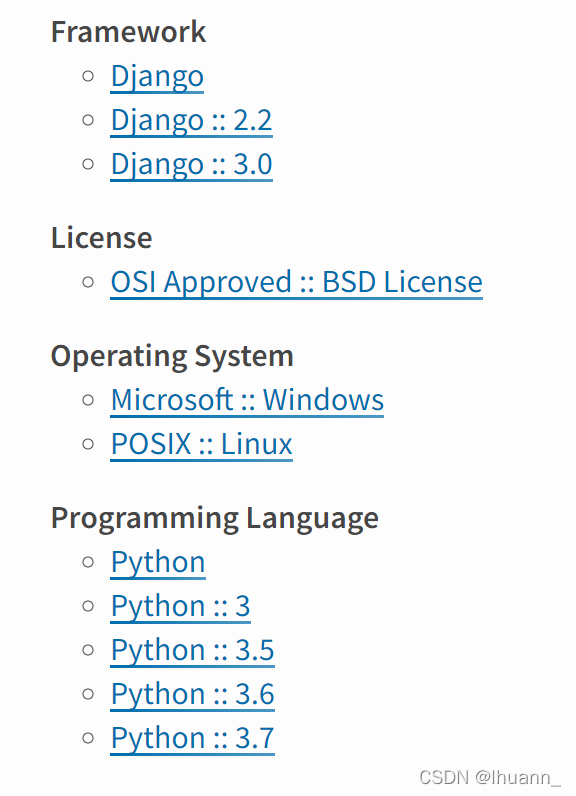Click the Programming Language heading
Viewport: 576px width, 796px height.
215,519
